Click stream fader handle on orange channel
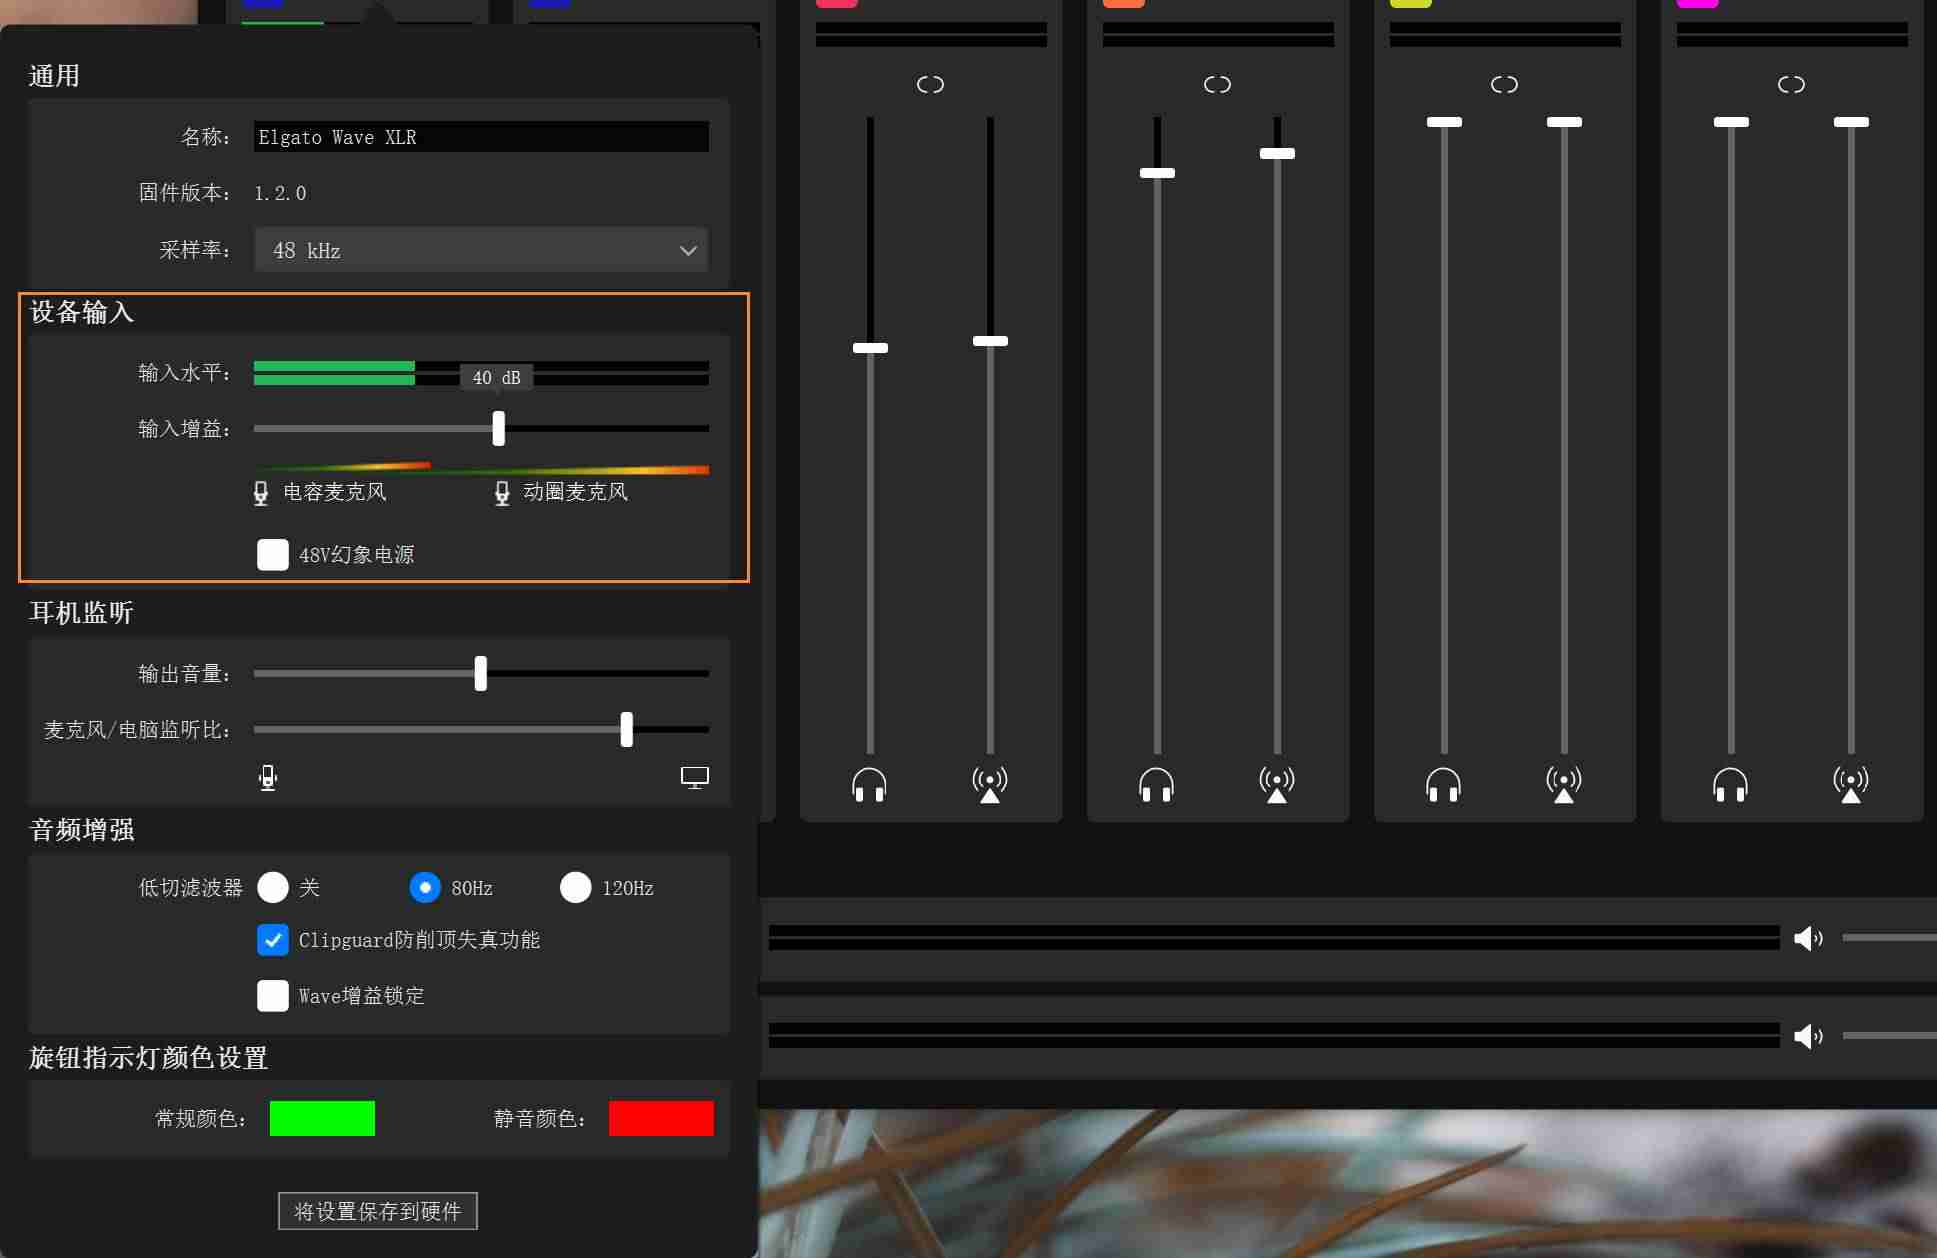Image resolution: width=1937 pixels, height=1258 pixels. pos(1277,154)
